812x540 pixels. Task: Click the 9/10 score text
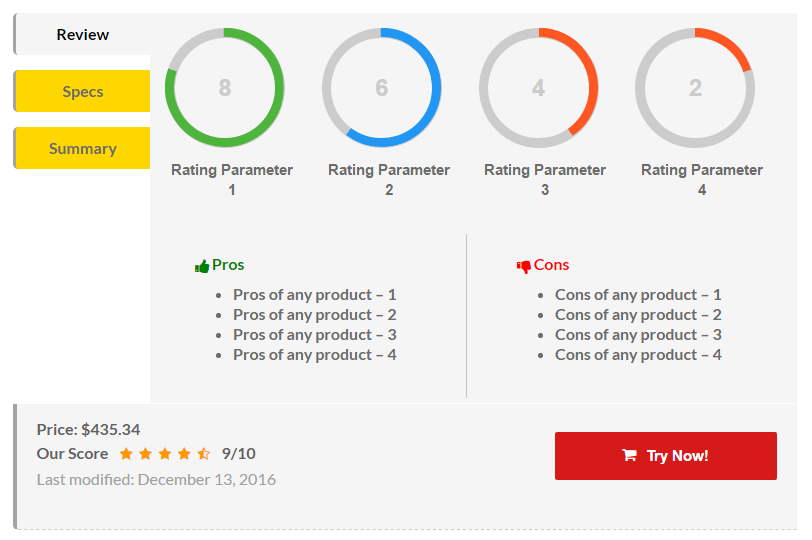point(239,454)
